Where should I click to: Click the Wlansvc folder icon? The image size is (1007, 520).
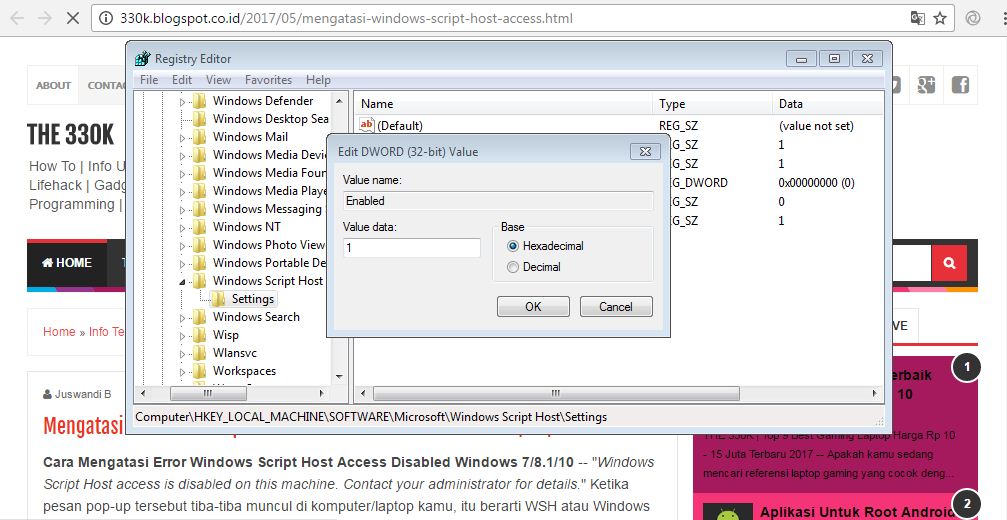[x=200, y=352]
